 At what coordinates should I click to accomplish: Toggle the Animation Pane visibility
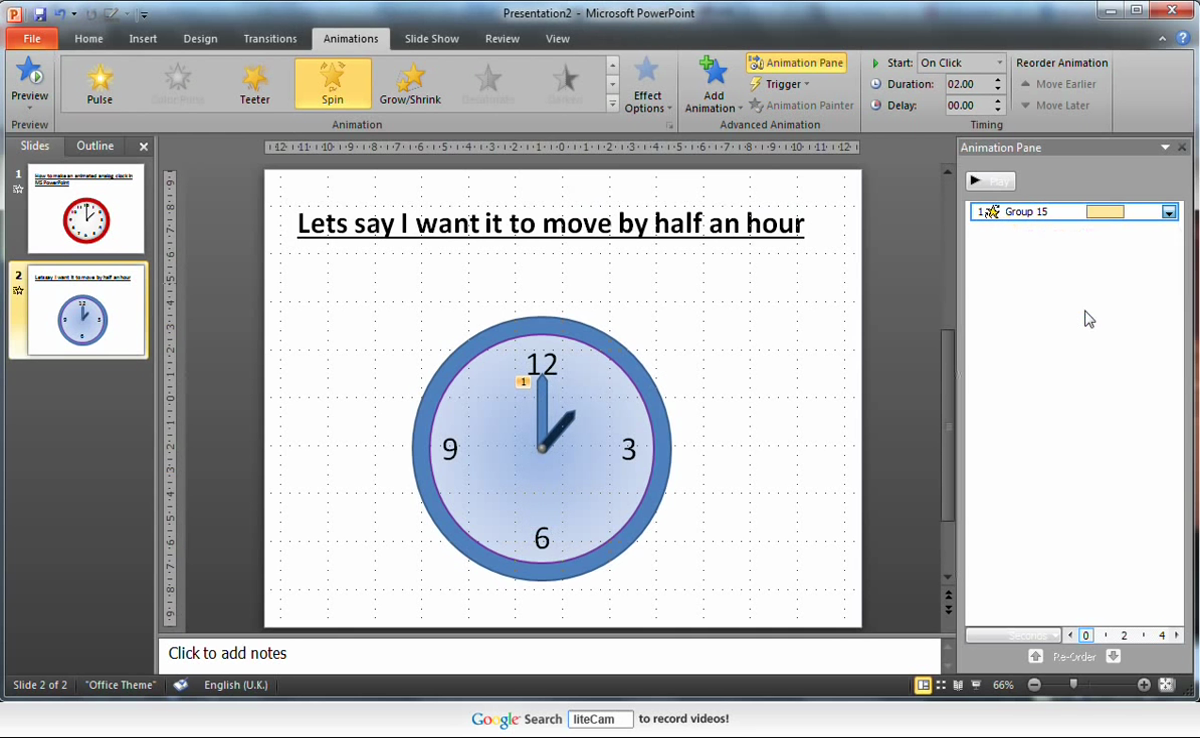pyautogui.click(x=796, y=62)
